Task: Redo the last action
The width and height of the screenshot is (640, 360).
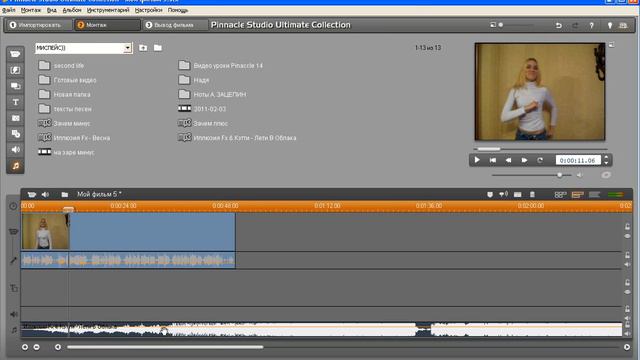Action: pos(575,25)
